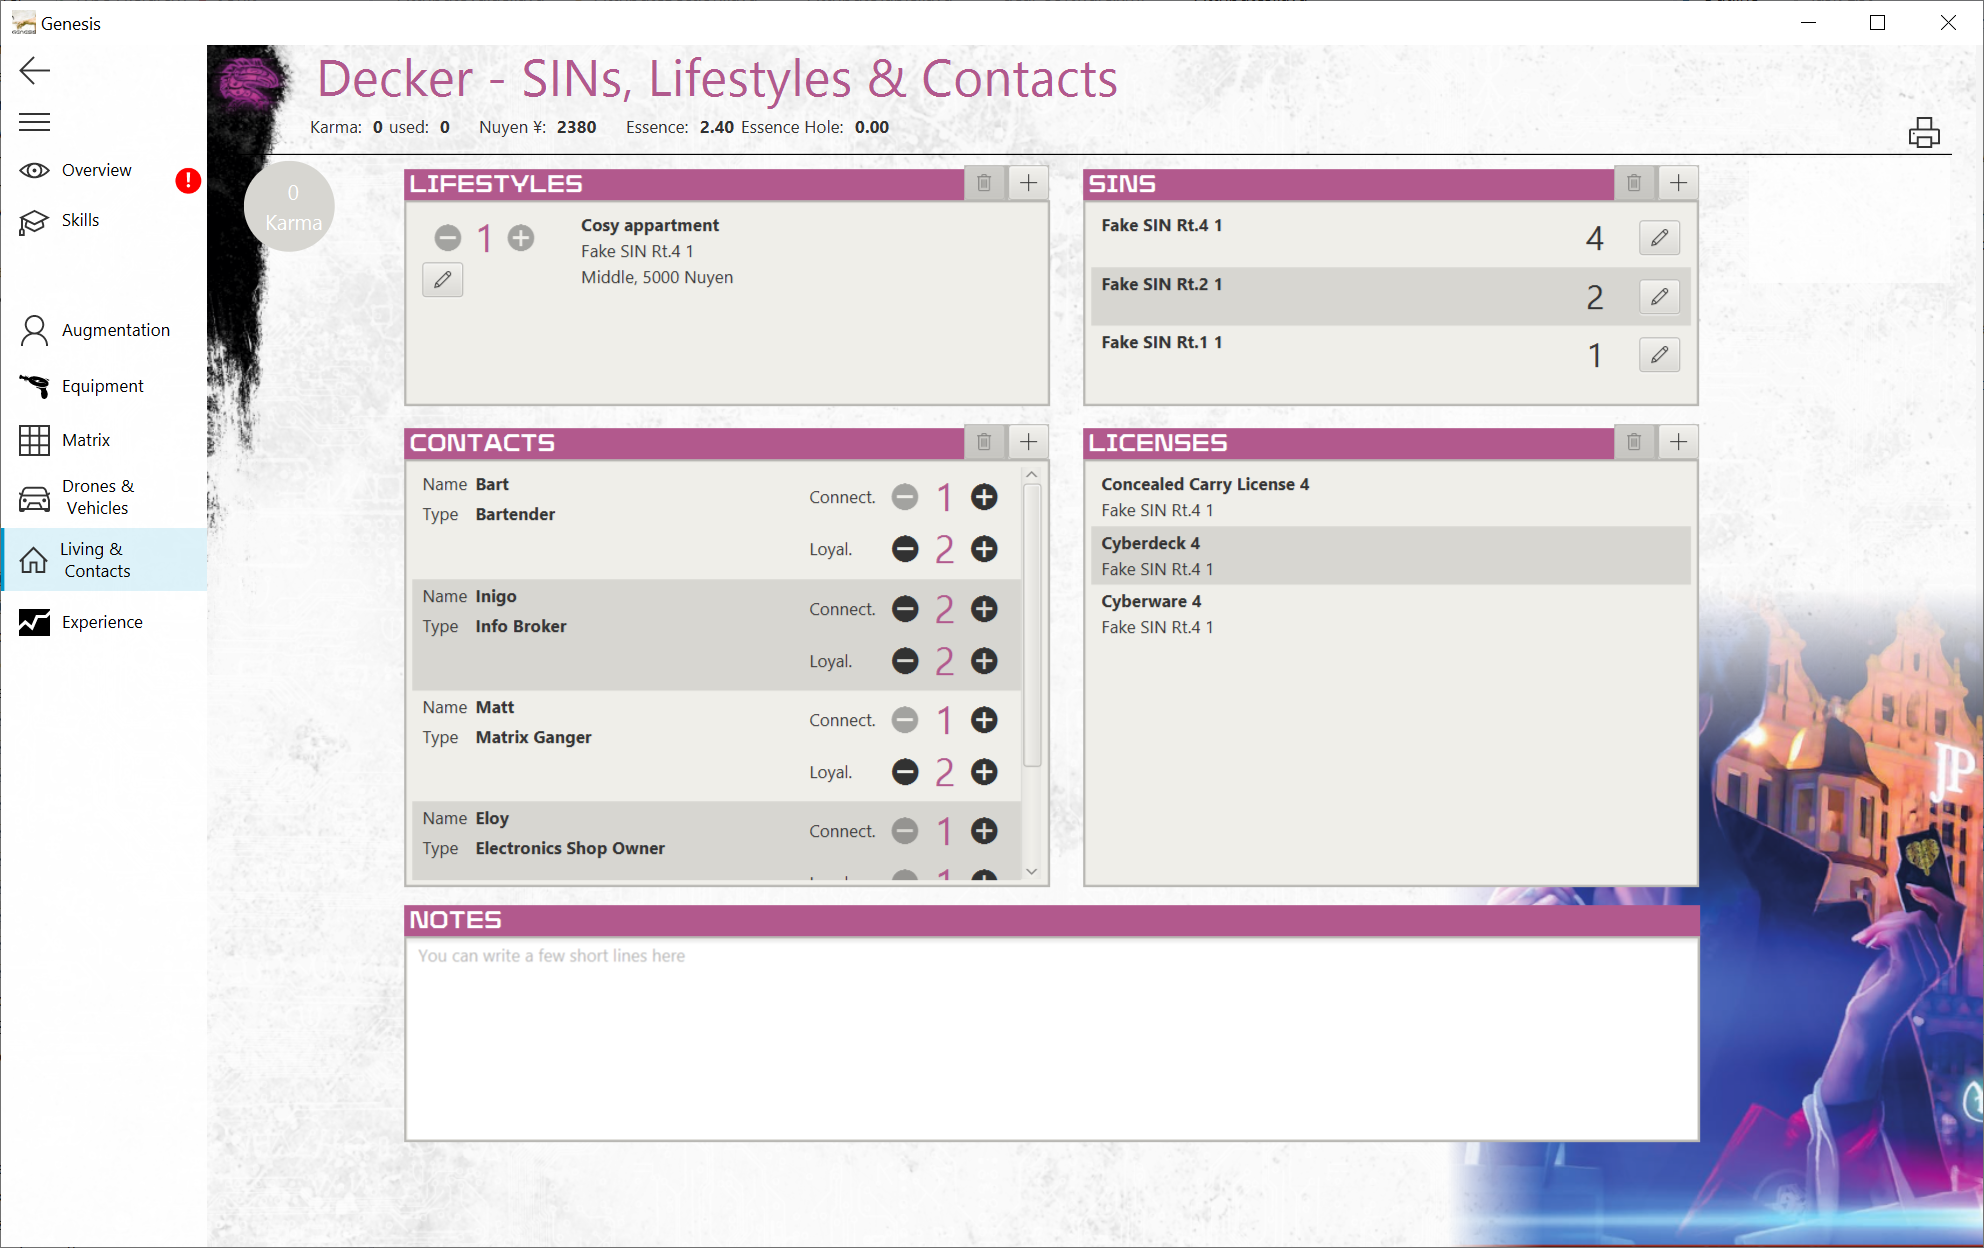This screenshot has width=1984, height=1248.
Task: Add a new lifestyle with plus icon
Action: 1028,183
